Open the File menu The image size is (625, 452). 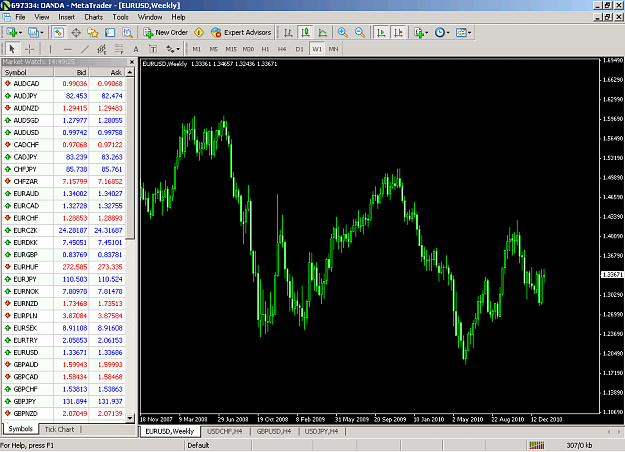coord(20,17)
